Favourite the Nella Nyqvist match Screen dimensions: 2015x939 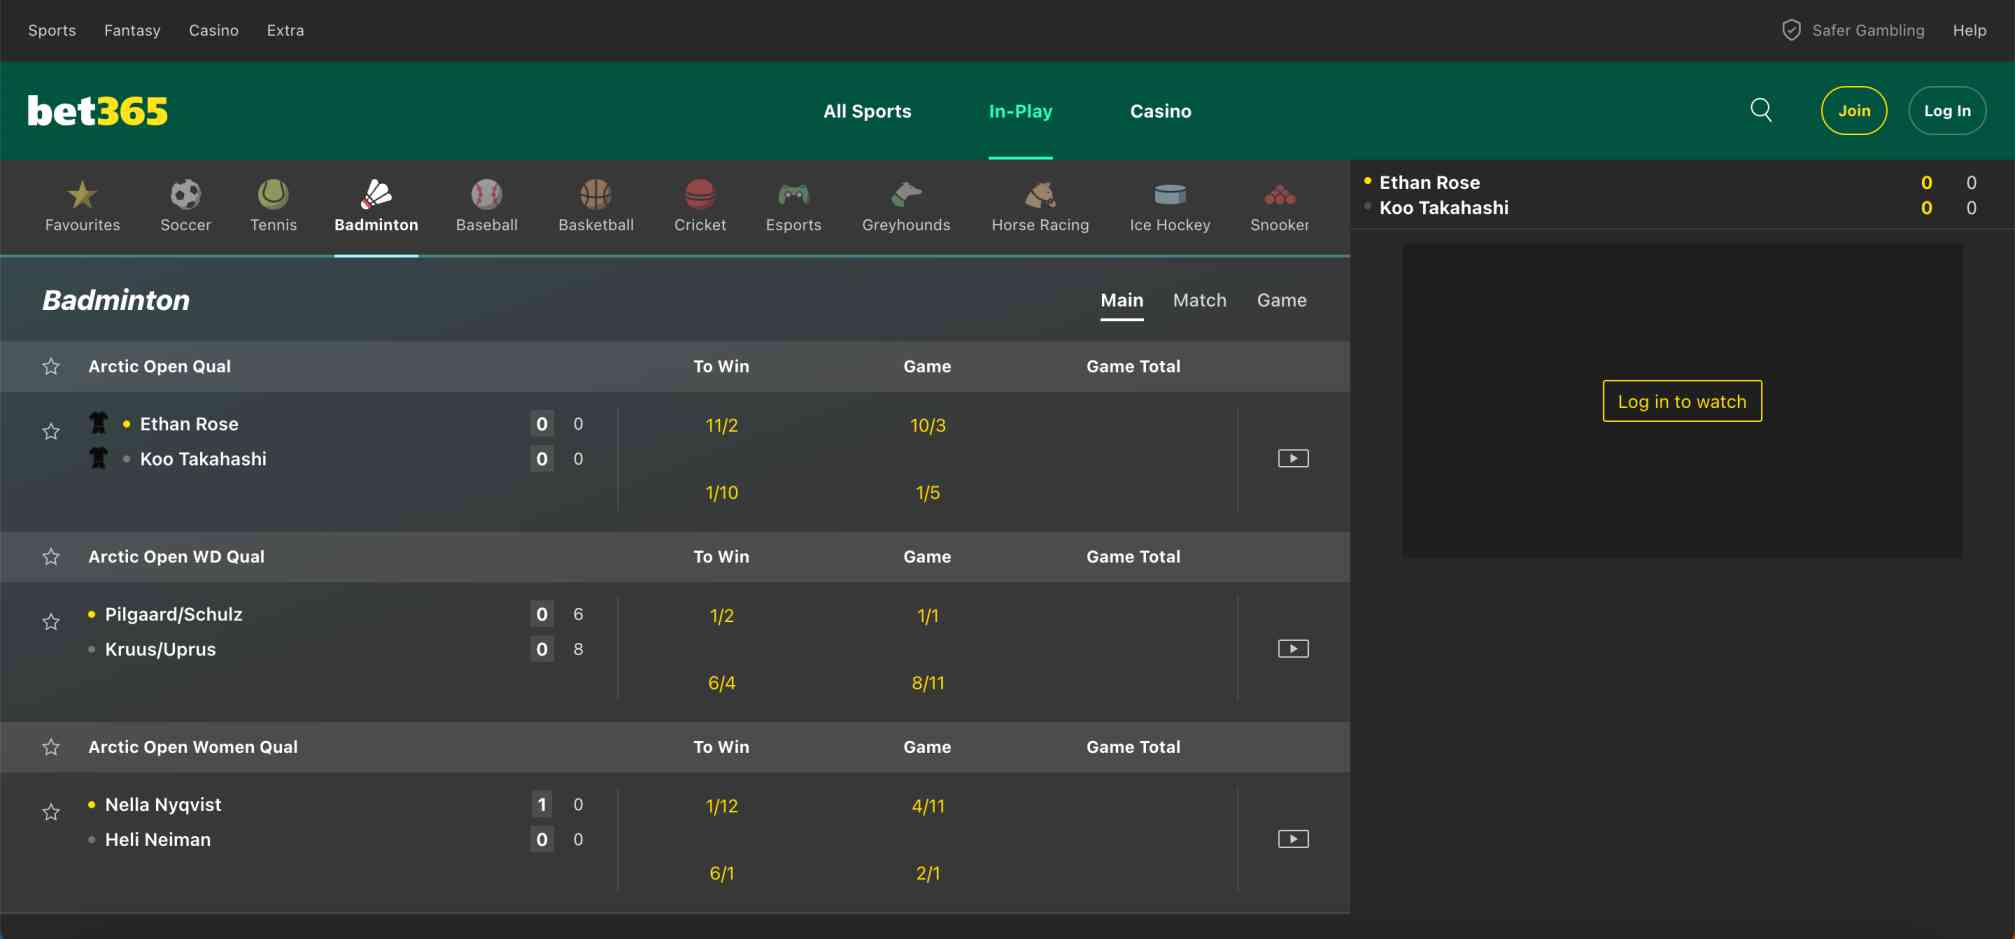click(50, 812)
